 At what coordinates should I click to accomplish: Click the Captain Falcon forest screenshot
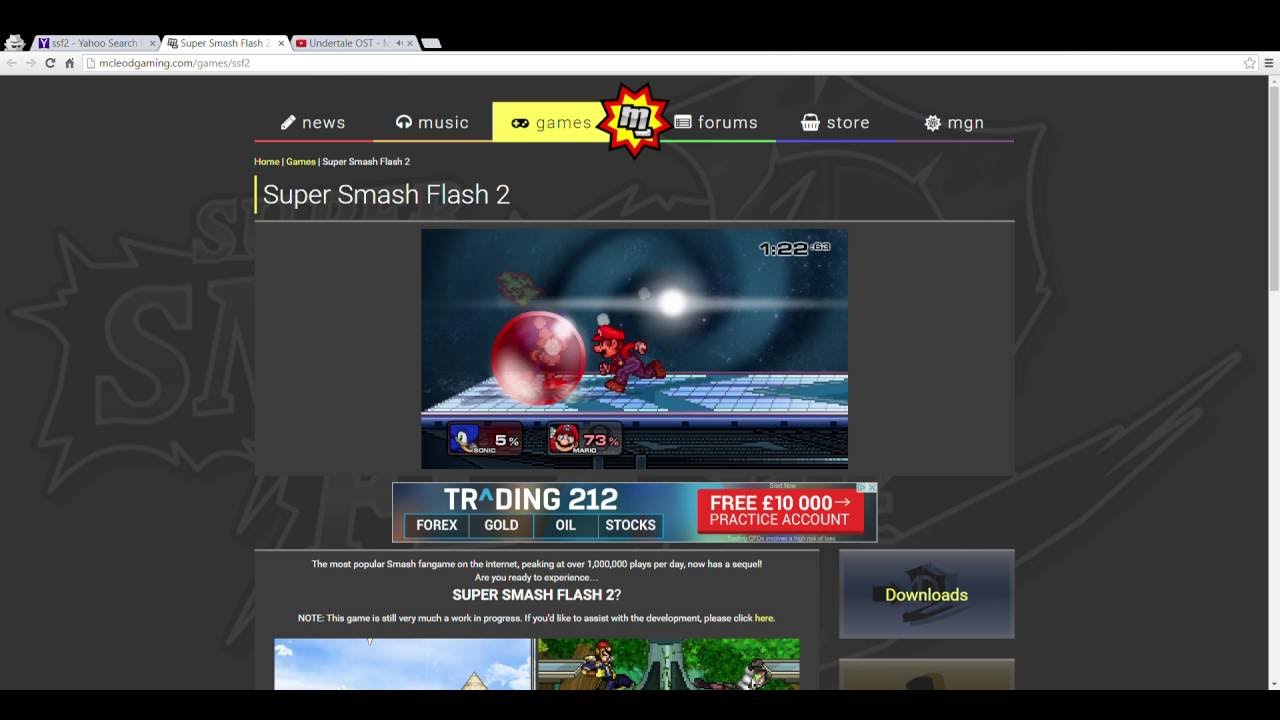pos(668,664)
